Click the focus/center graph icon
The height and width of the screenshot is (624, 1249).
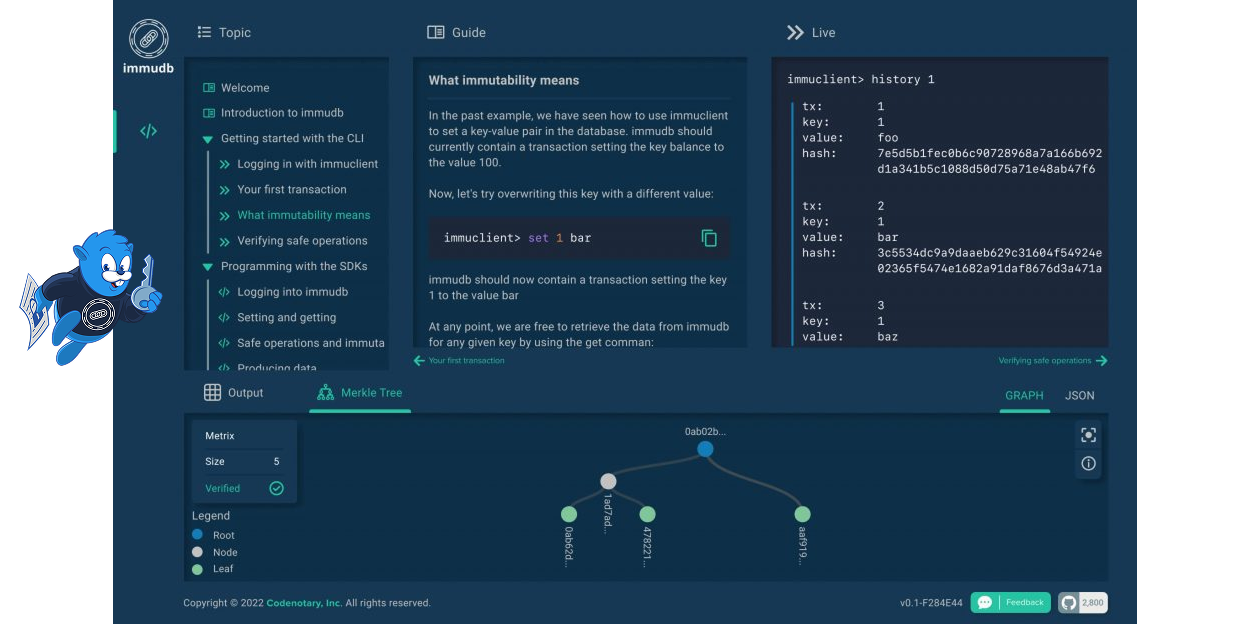coord(1088,435)
